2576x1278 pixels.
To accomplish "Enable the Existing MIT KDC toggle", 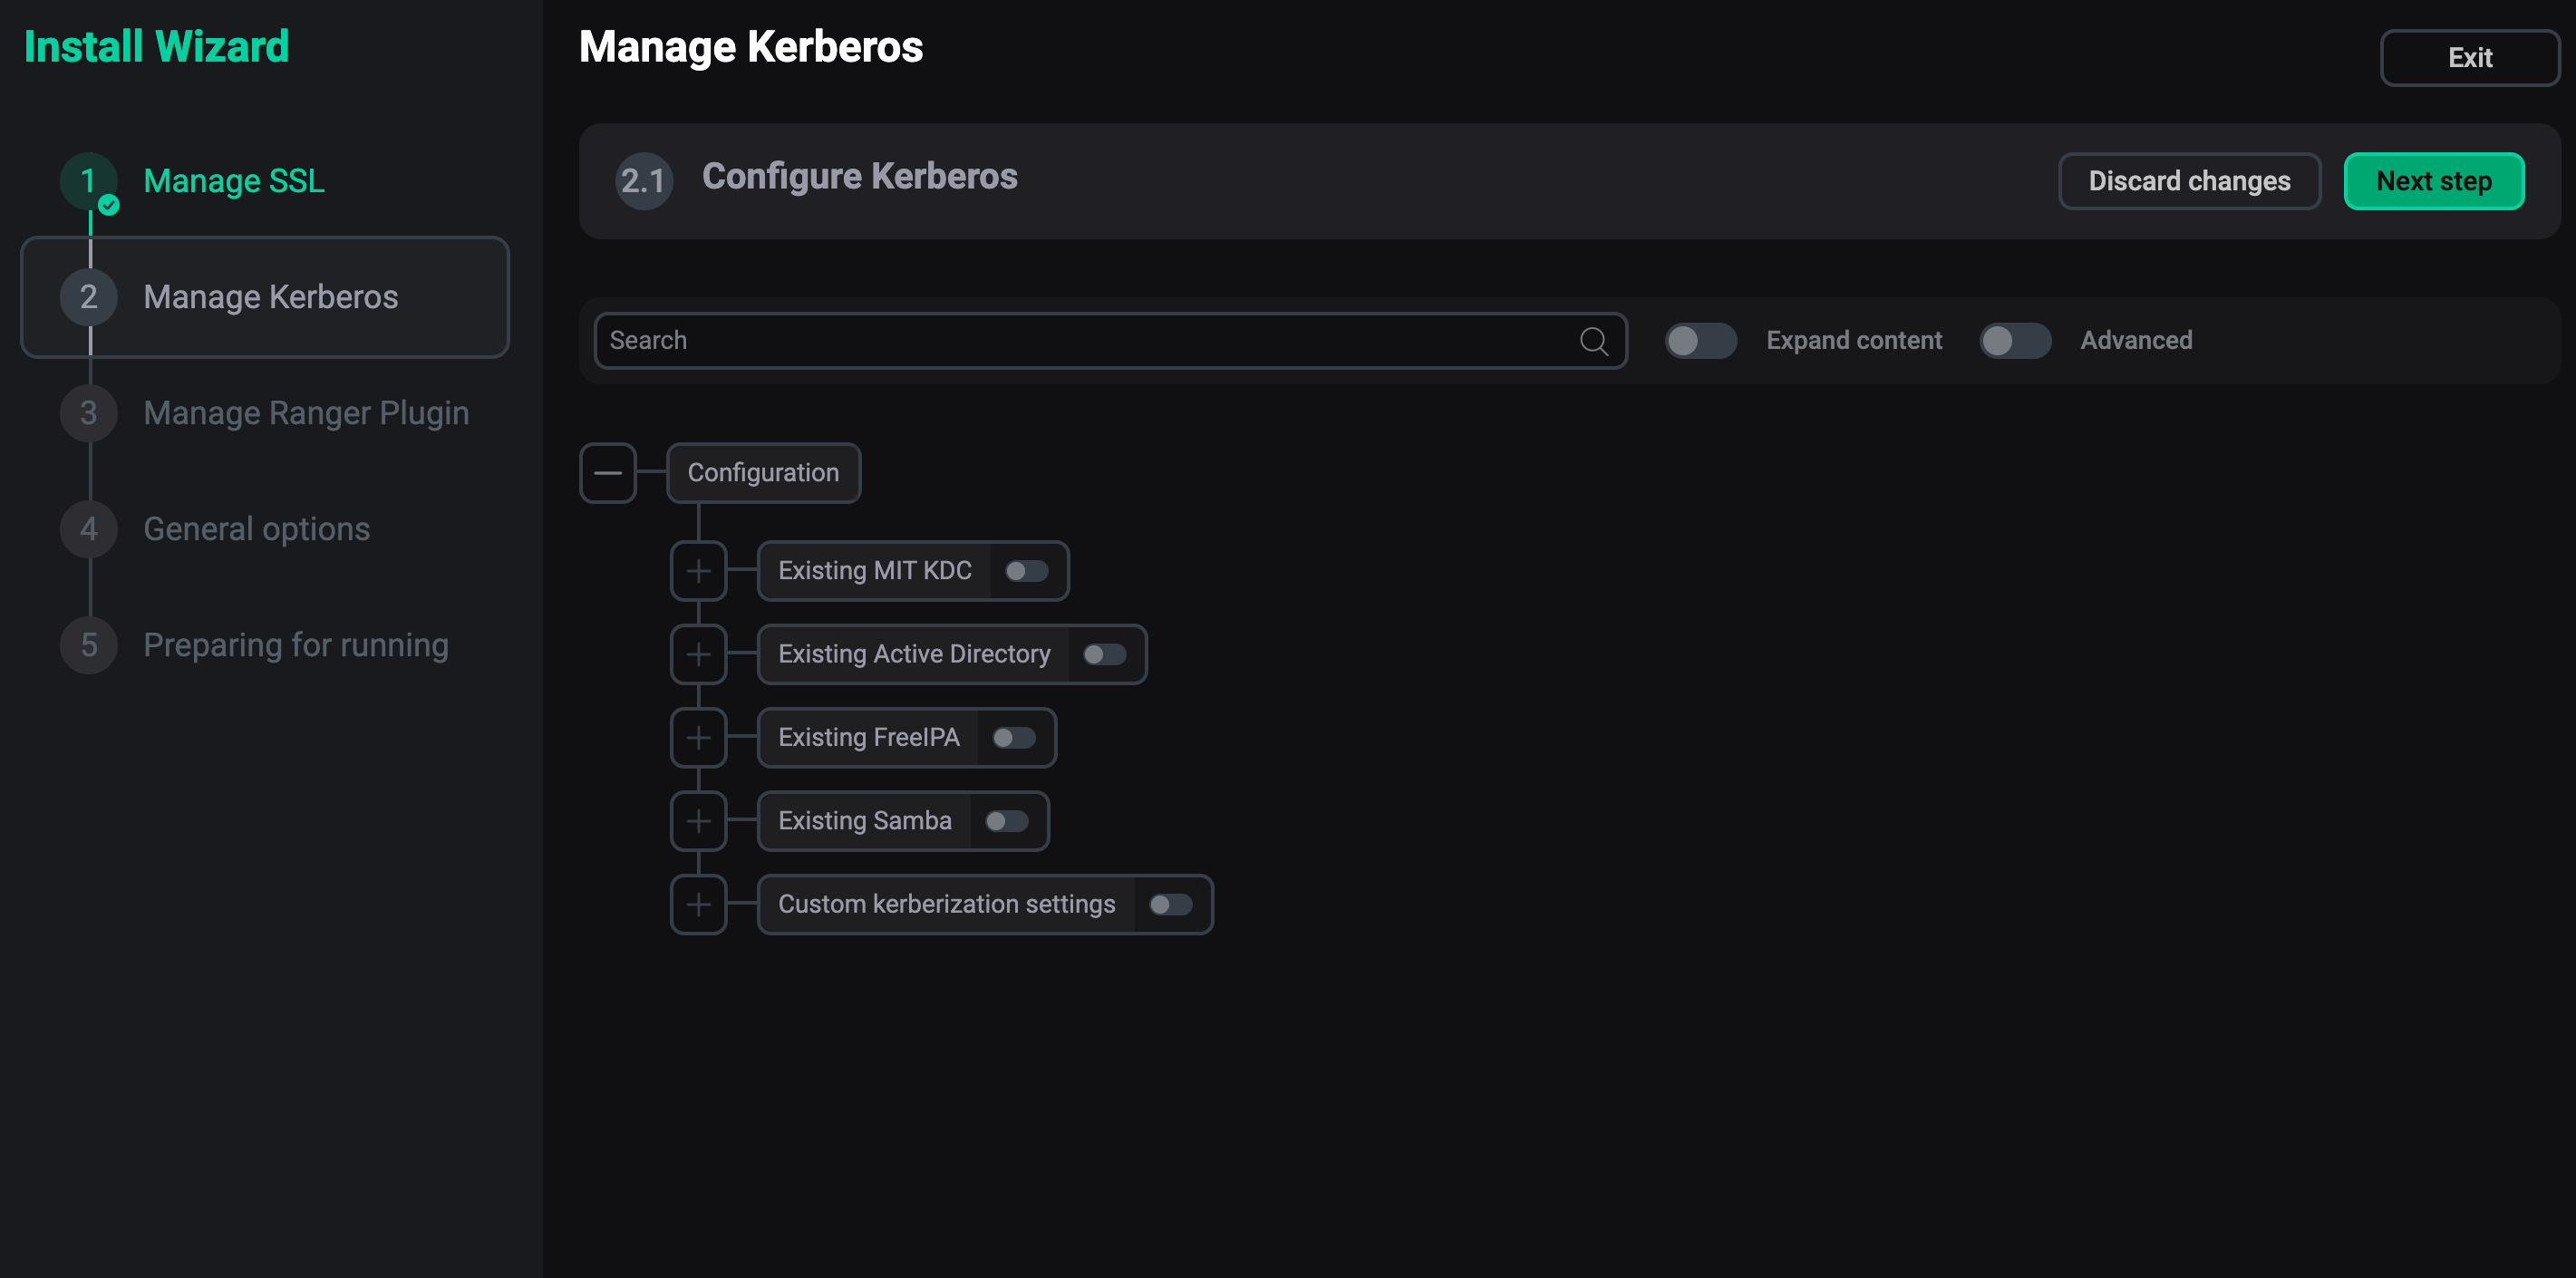I will pyautogui.click(x=1027, y=571).
